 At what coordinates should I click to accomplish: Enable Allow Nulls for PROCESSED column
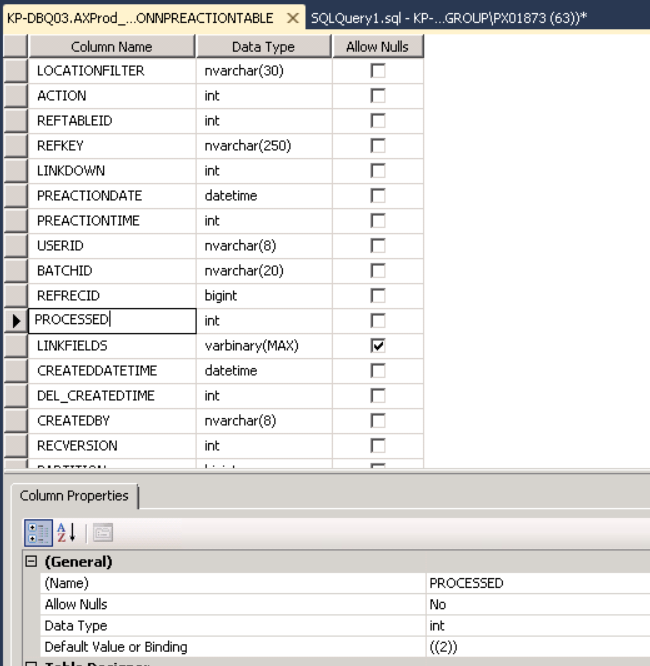(378, 321)
